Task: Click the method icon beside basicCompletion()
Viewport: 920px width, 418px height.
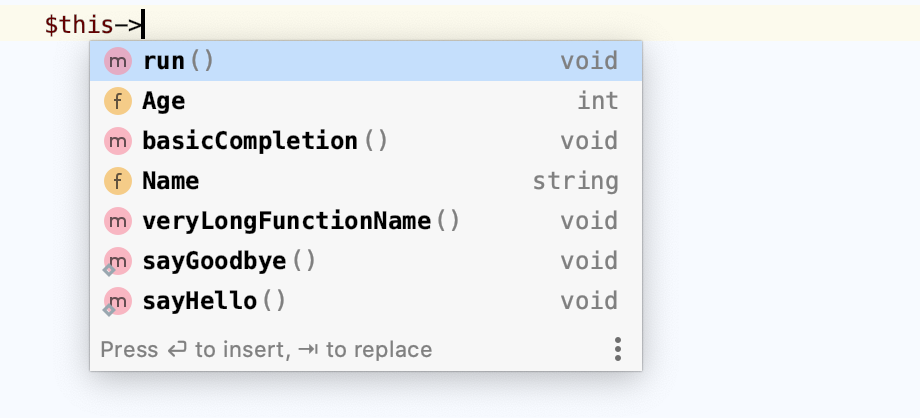Action: tap(118, 141)
